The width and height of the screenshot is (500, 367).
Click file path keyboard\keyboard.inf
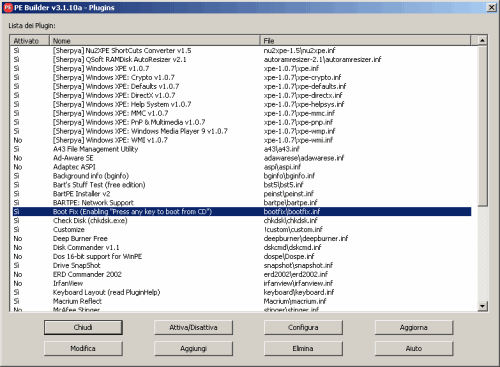(x=299, y=292)
